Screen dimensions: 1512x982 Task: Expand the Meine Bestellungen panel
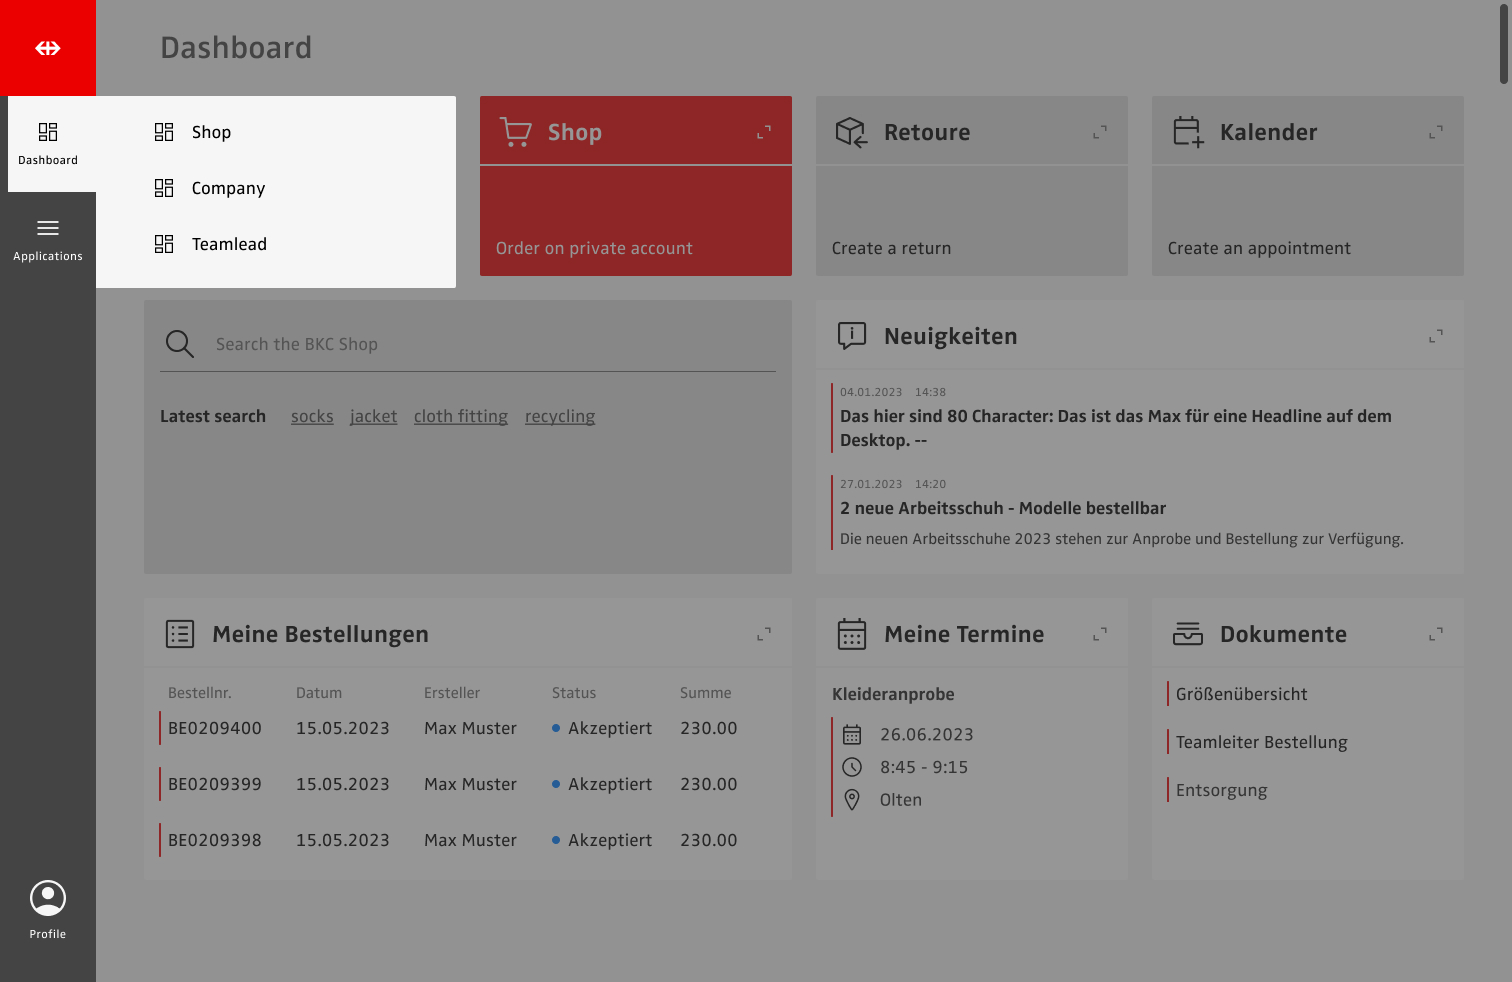pyautogui.click(x=764, y=634)
